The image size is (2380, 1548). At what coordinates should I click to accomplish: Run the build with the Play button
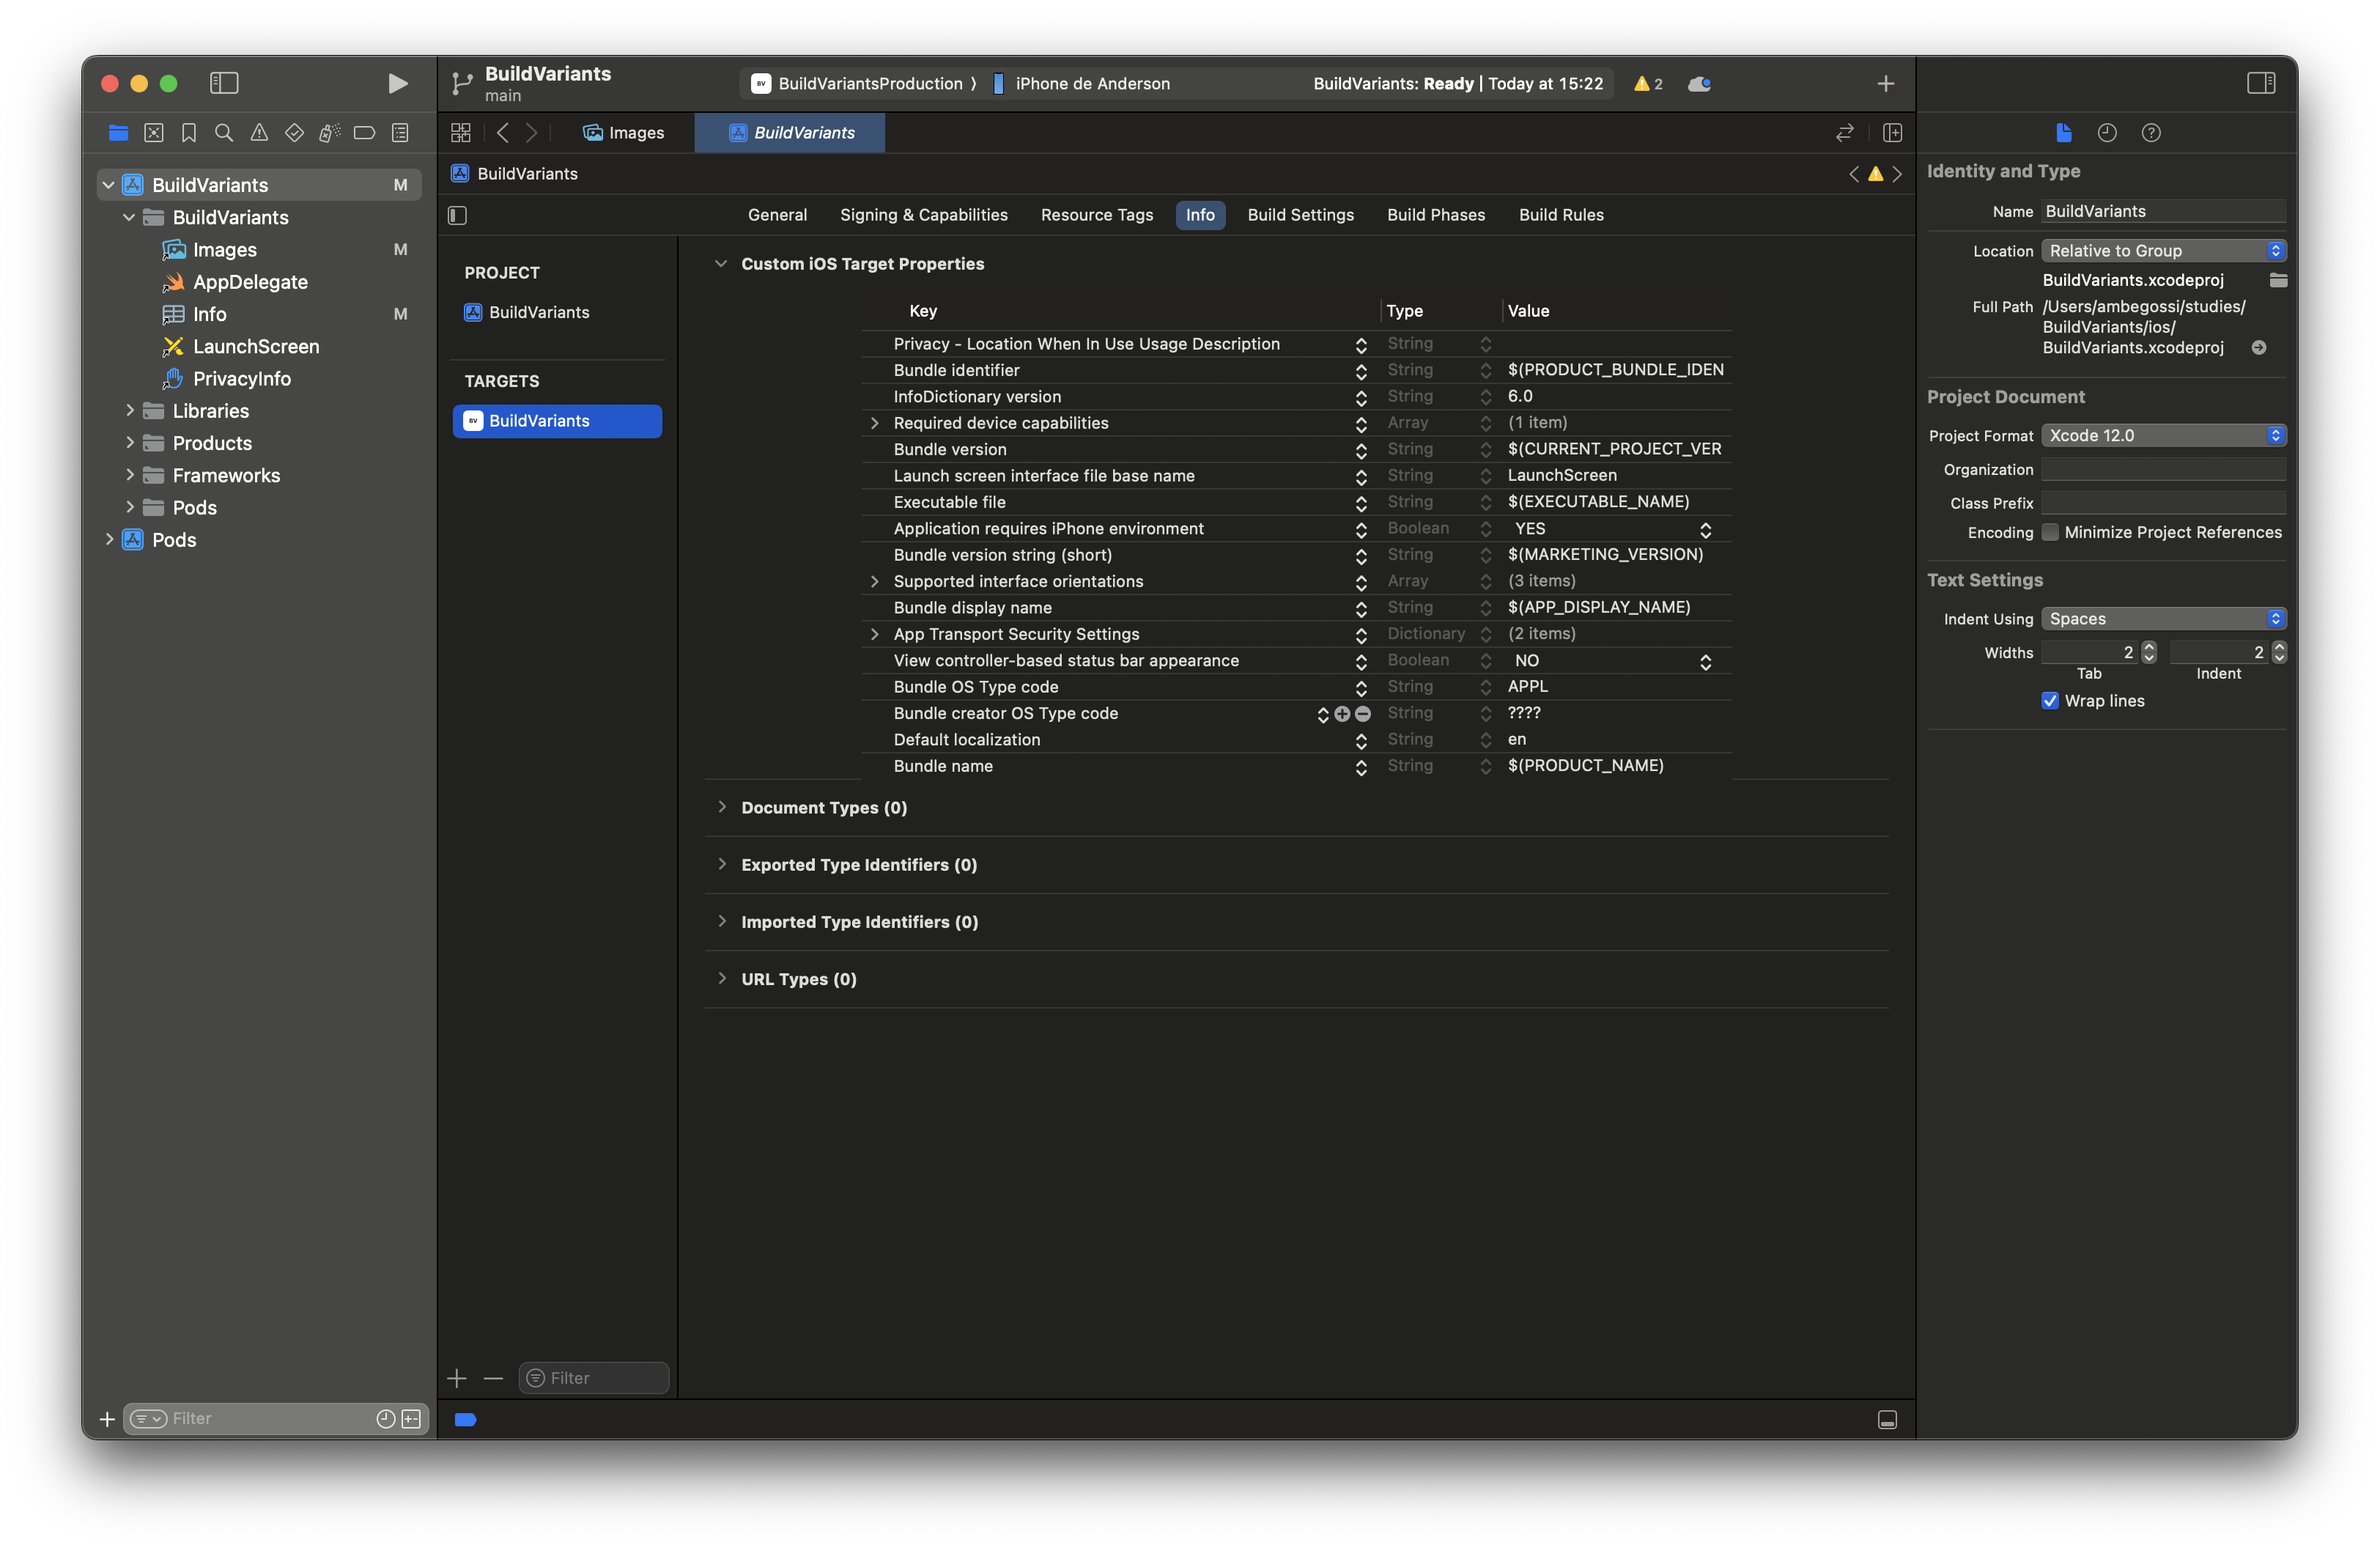click(x=397, y=83)
